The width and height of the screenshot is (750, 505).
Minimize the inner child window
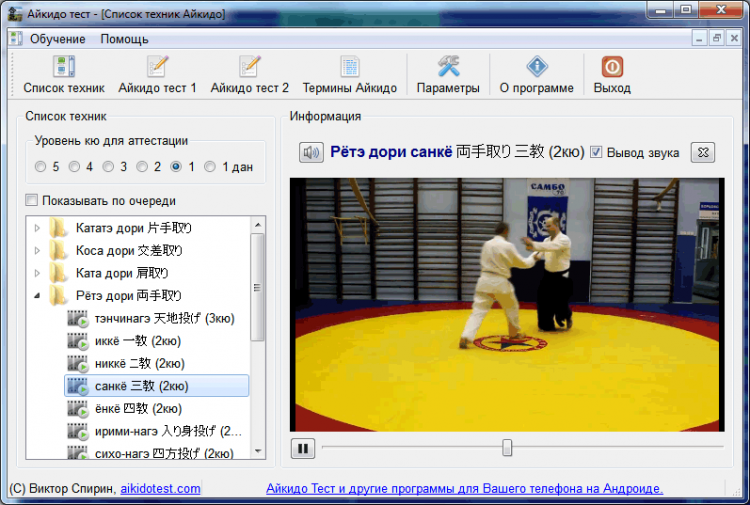(700, 38)
